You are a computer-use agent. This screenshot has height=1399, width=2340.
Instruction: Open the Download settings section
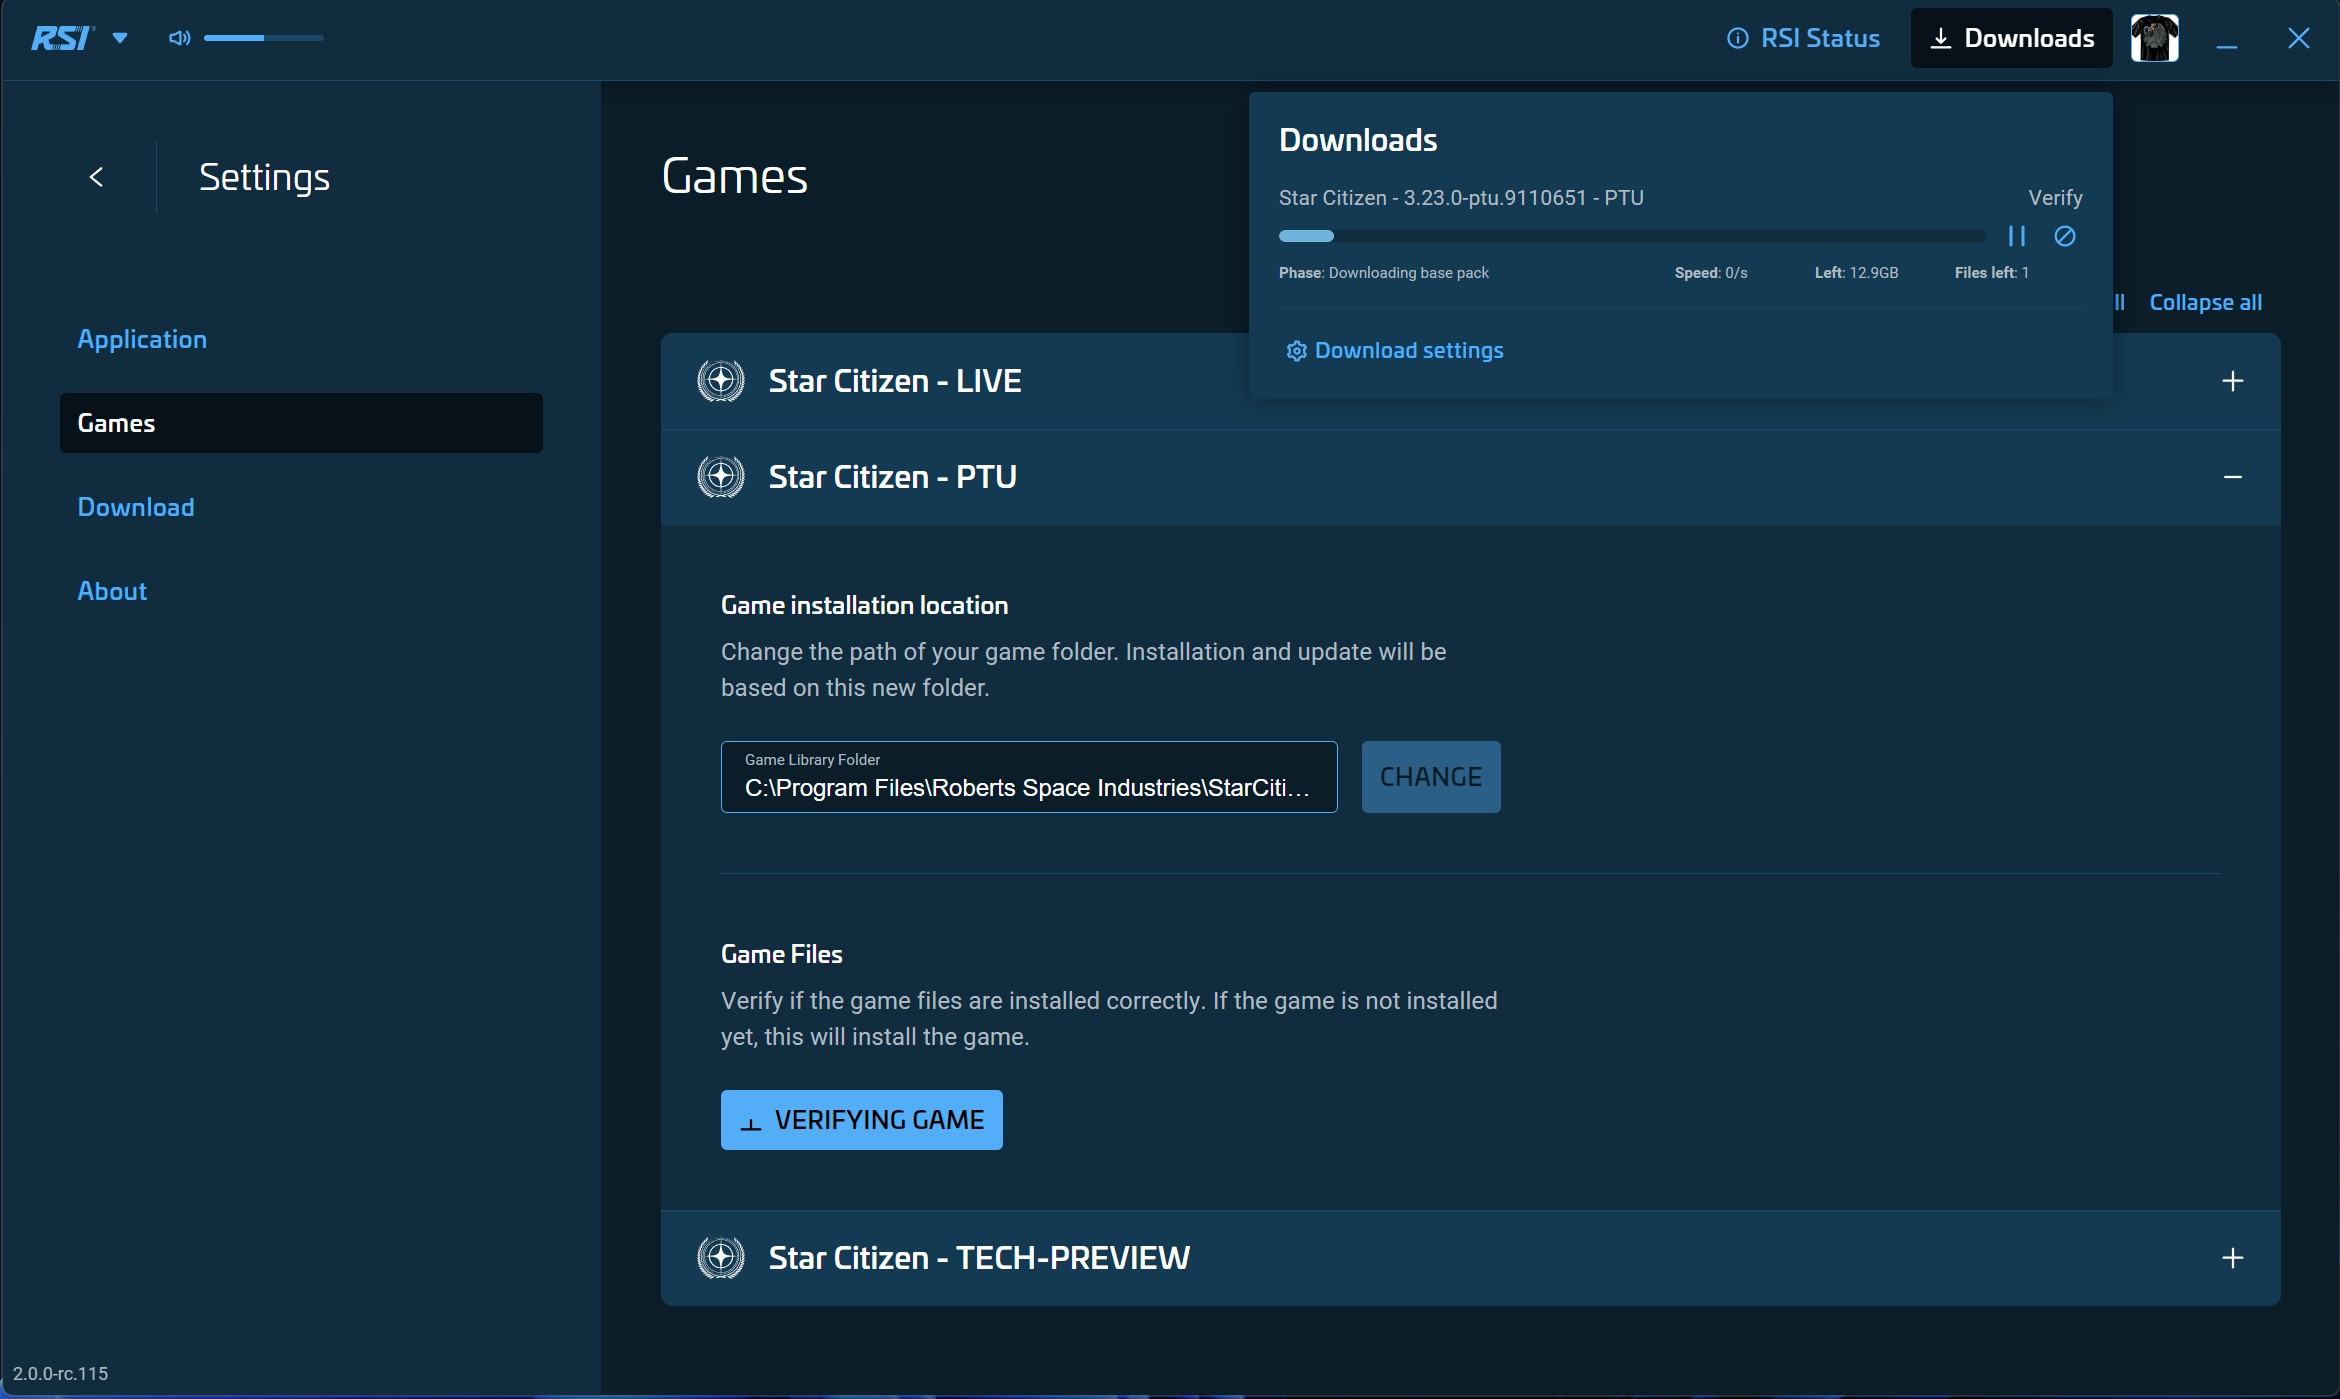pyautogui.click(x=136, y=507)
